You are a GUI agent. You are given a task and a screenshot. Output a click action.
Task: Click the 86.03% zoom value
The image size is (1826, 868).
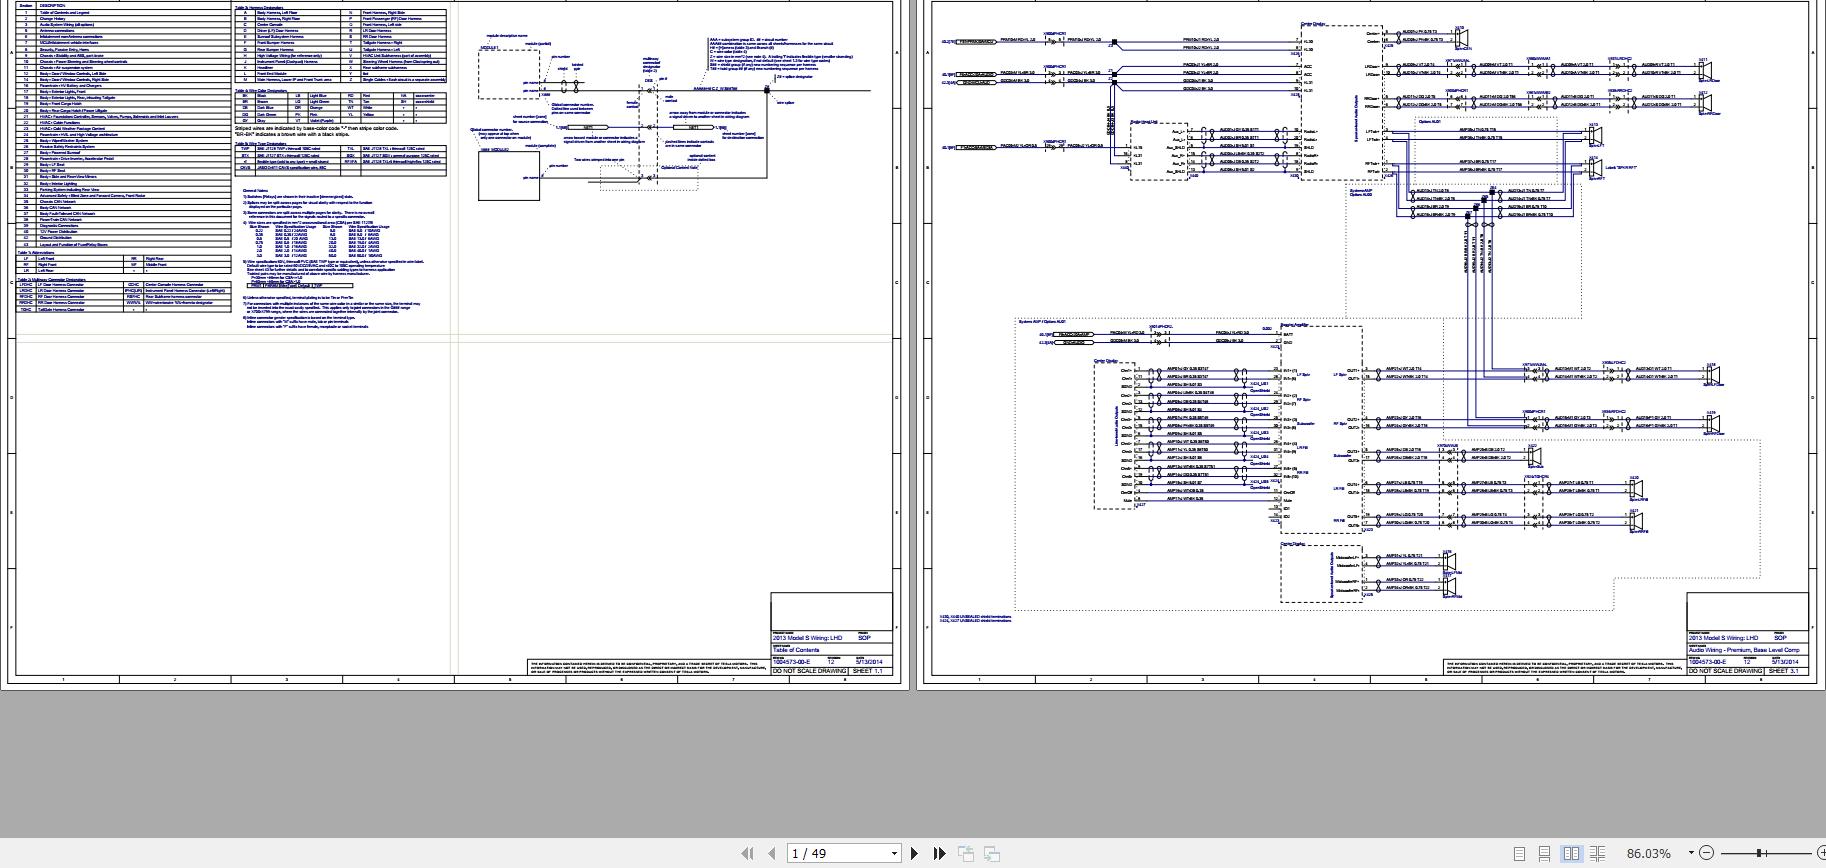point(1648,853)
